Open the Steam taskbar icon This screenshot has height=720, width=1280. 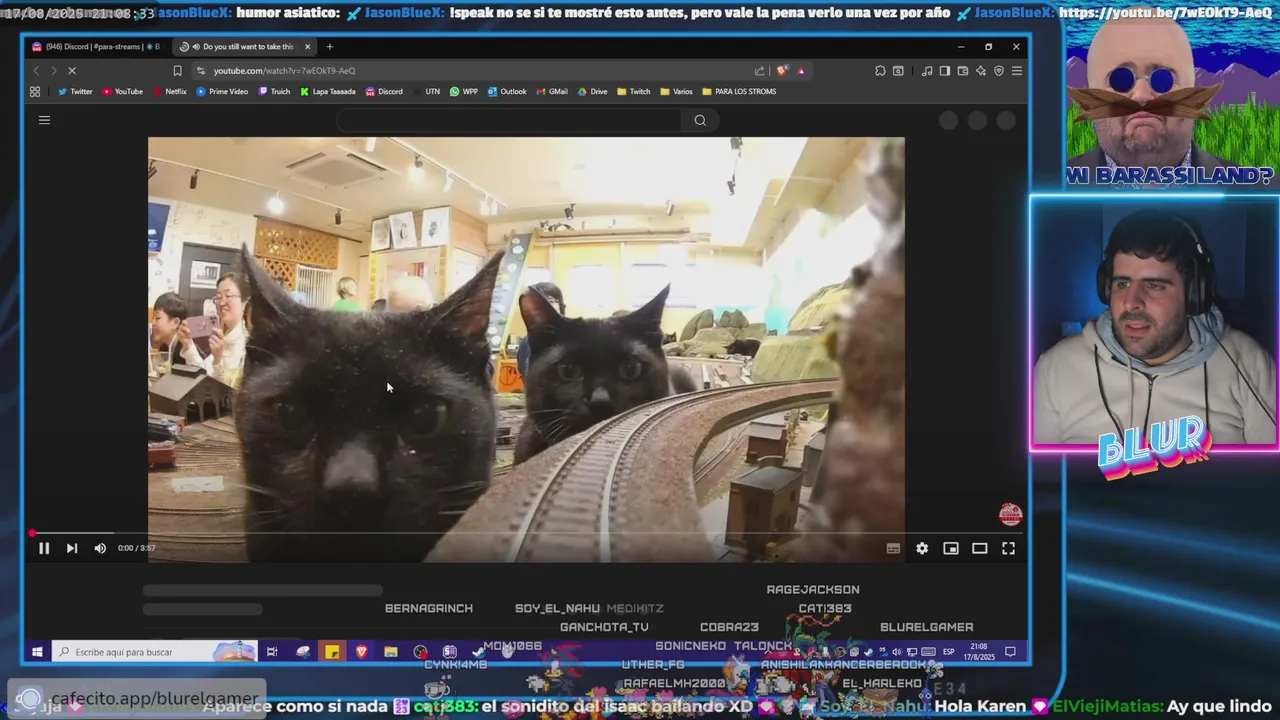point(479,652)
